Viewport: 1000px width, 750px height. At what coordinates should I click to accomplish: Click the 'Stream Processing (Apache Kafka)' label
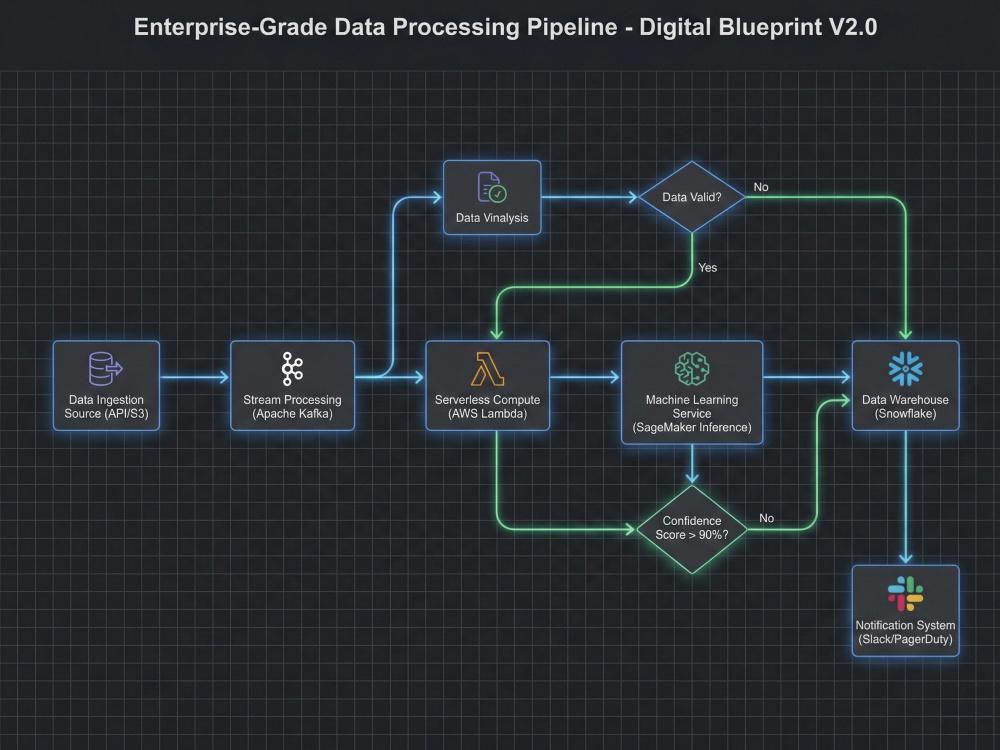point(292,407)
